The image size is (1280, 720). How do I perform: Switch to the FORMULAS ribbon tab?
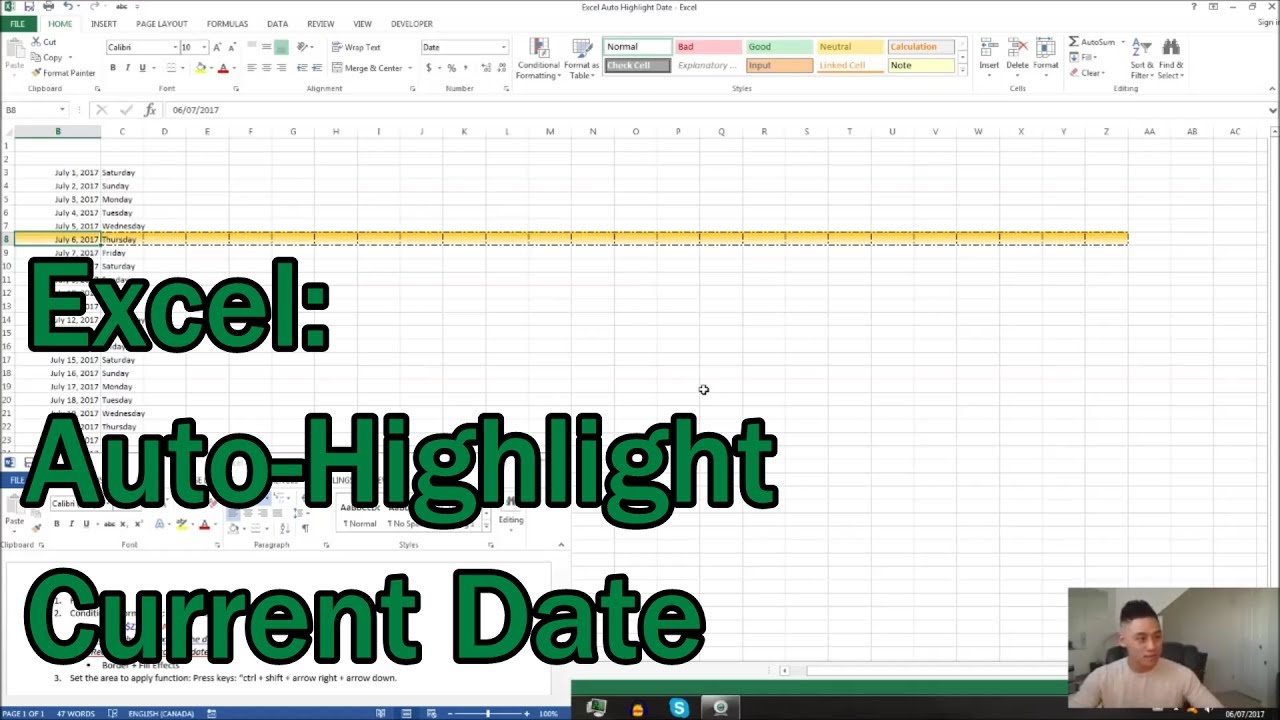pos(227,24)
